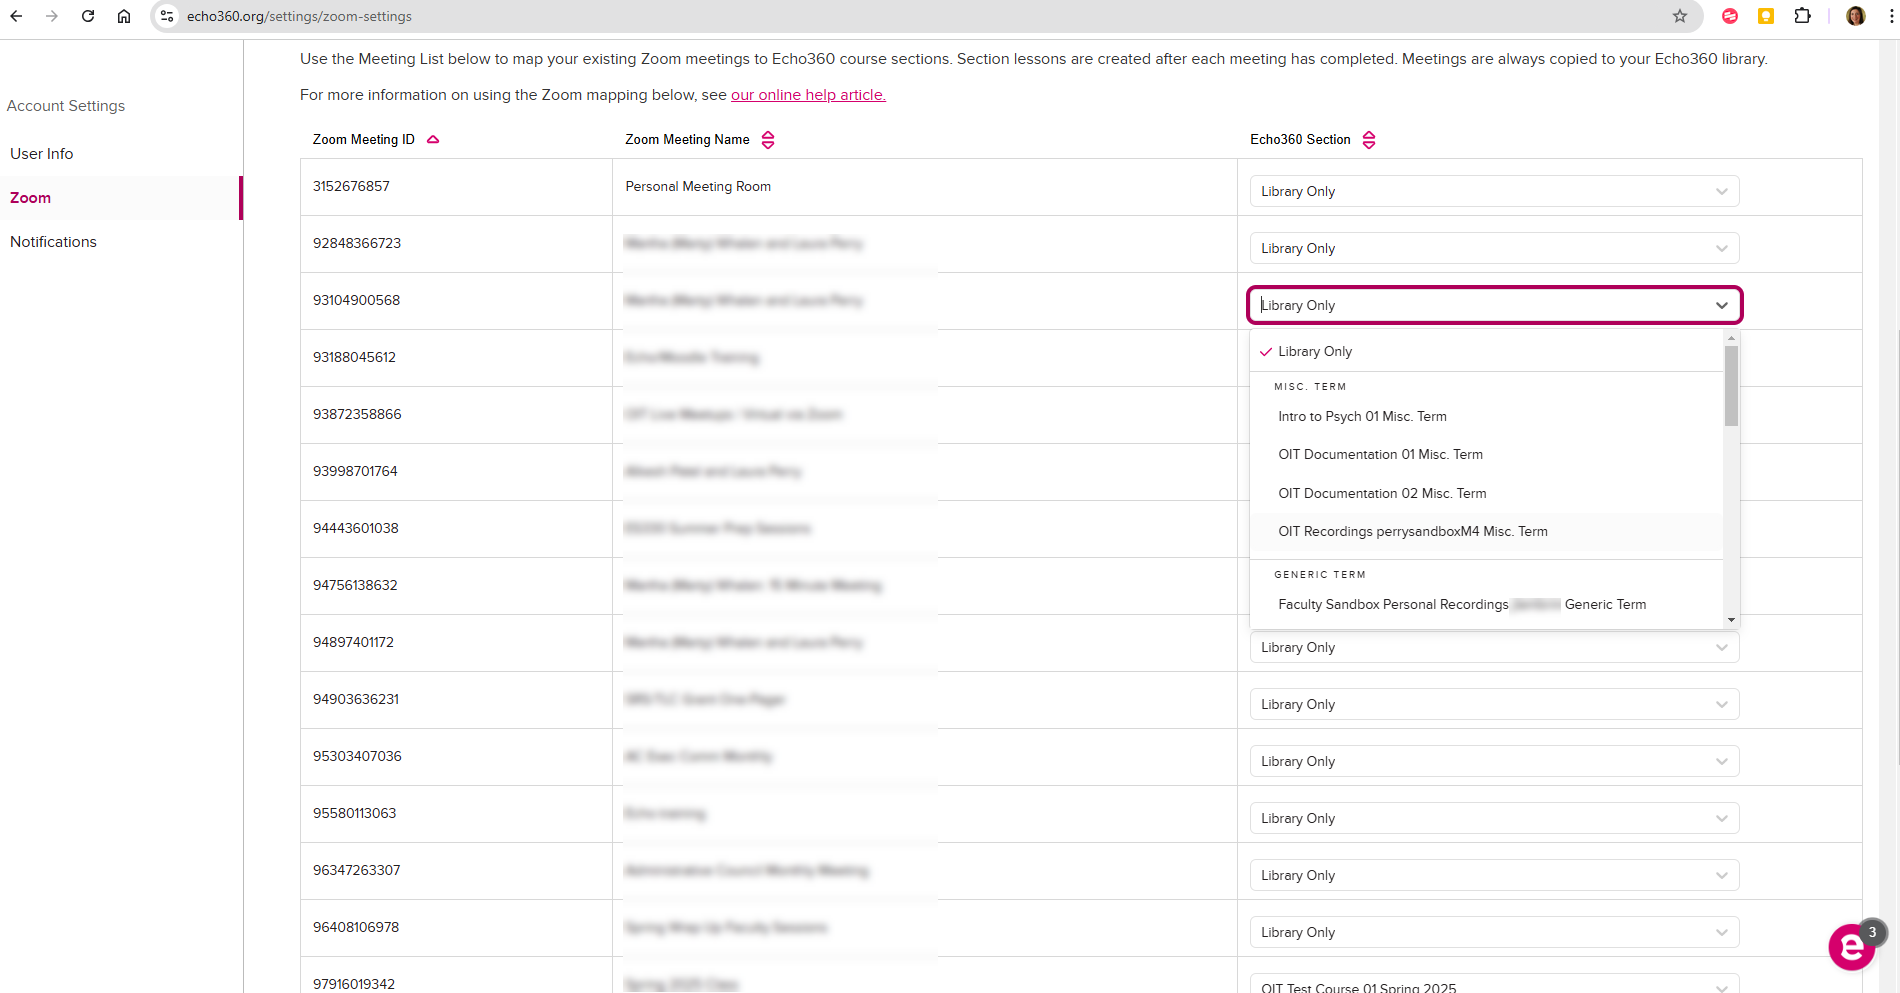
Task: Open the online help article link
Action: (x=808, y=95)
